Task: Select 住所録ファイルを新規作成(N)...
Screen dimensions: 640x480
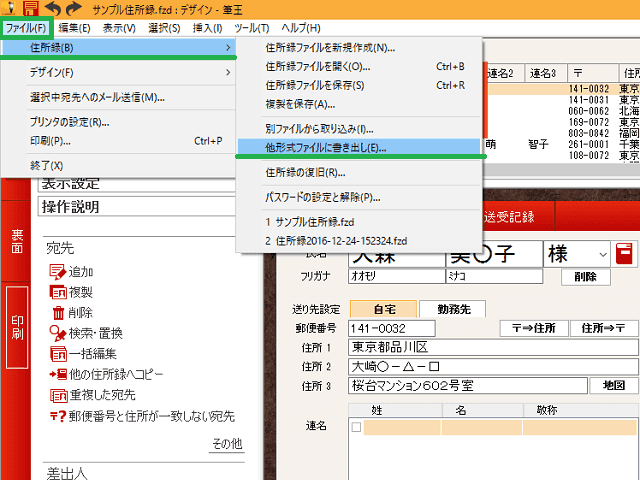Action: (x=359, y=48)
